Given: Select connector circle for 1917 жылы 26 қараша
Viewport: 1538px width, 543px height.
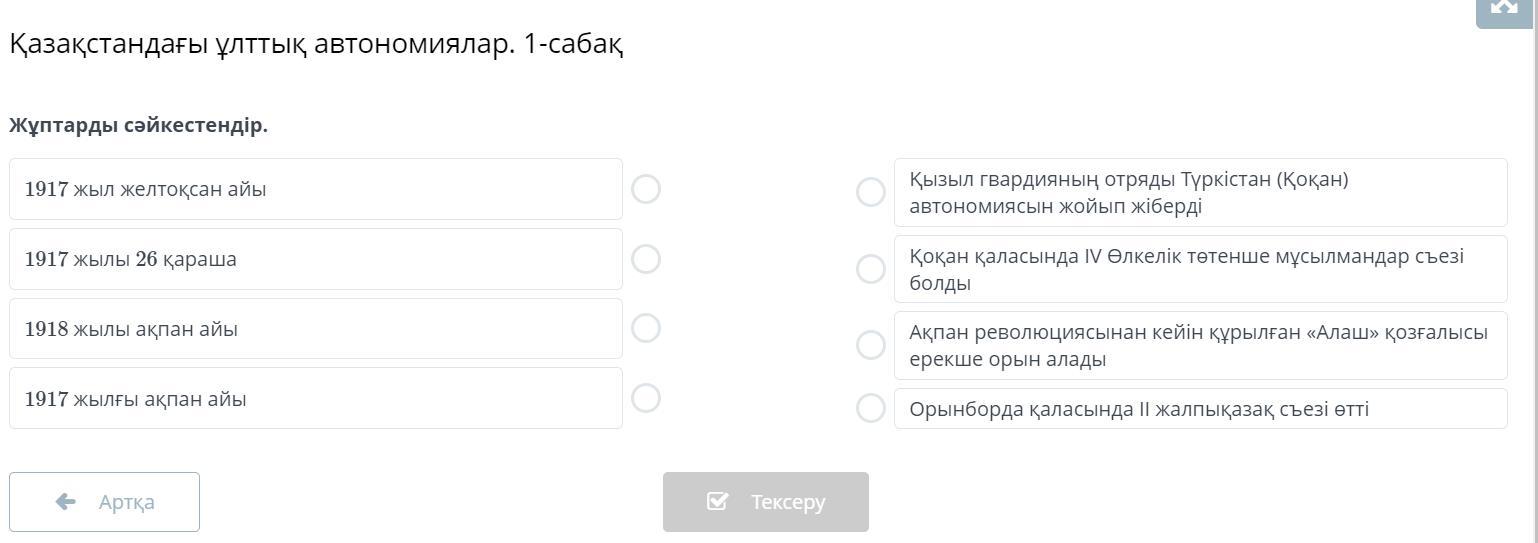Looking at the screenshot, I should tap(646, 259).
